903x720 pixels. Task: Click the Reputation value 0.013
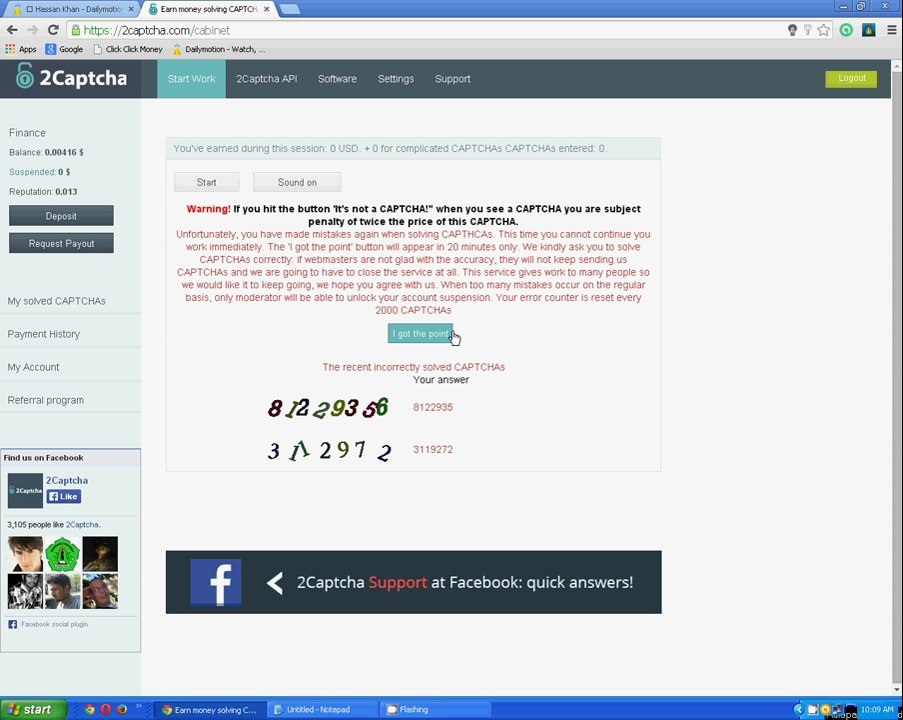point(66,191)
